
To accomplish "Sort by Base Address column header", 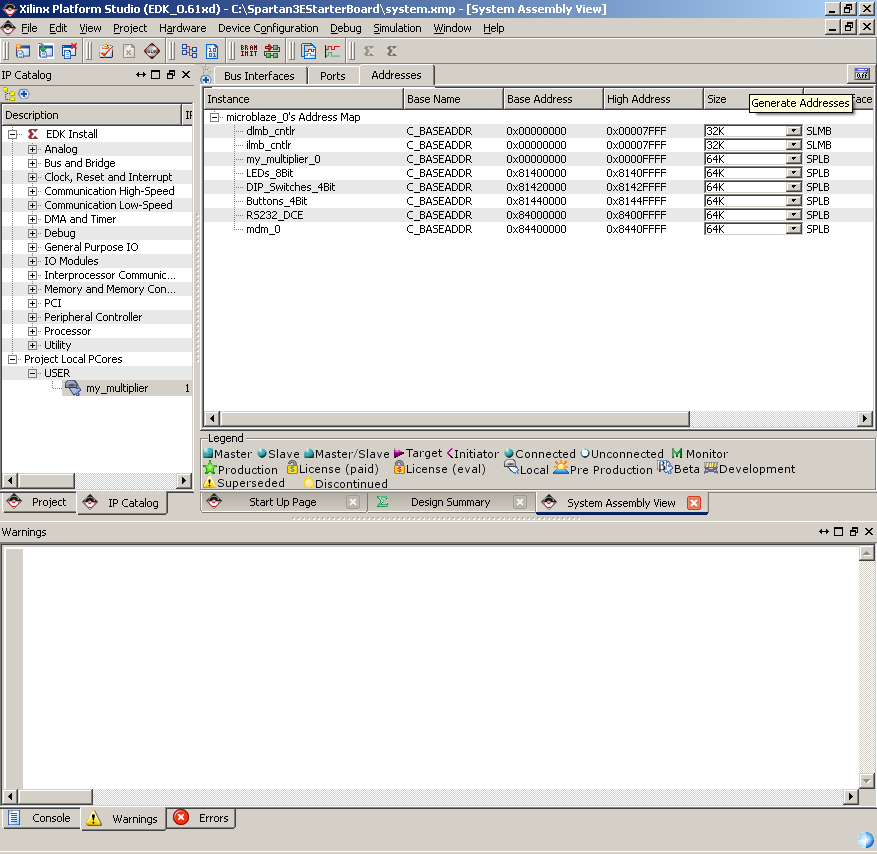I will (553, 99).
